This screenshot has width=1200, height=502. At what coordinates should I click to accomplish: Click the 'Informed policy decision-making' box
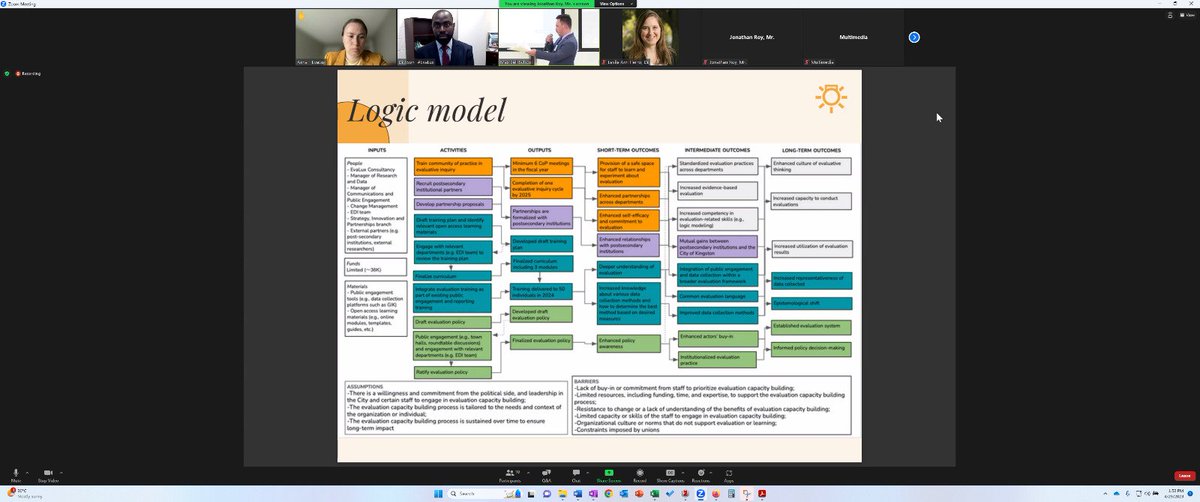tap(811, 348)
